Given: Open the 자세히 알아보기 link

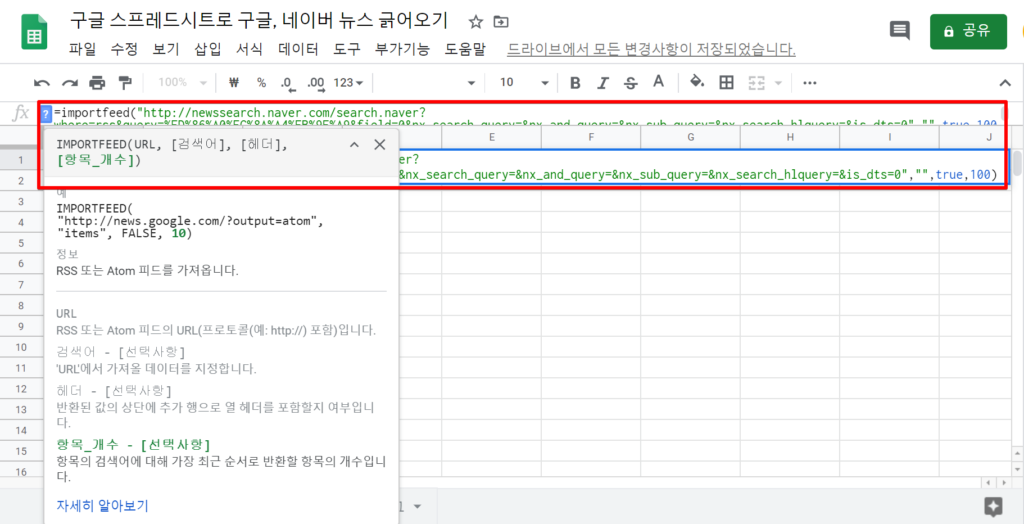Looking at the screenshot, I should coord(103,505).
